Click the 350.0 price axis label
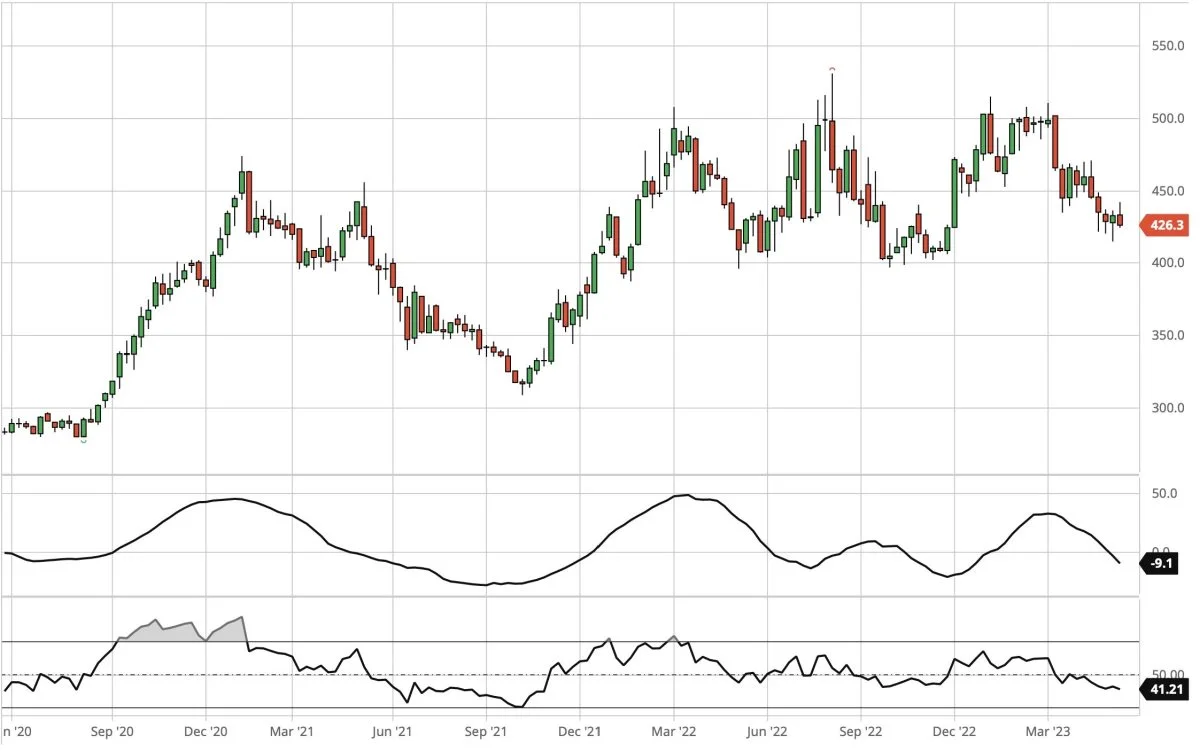Image resolution: width=1200 pixels, height=751 pixels. coord(1166,336)
